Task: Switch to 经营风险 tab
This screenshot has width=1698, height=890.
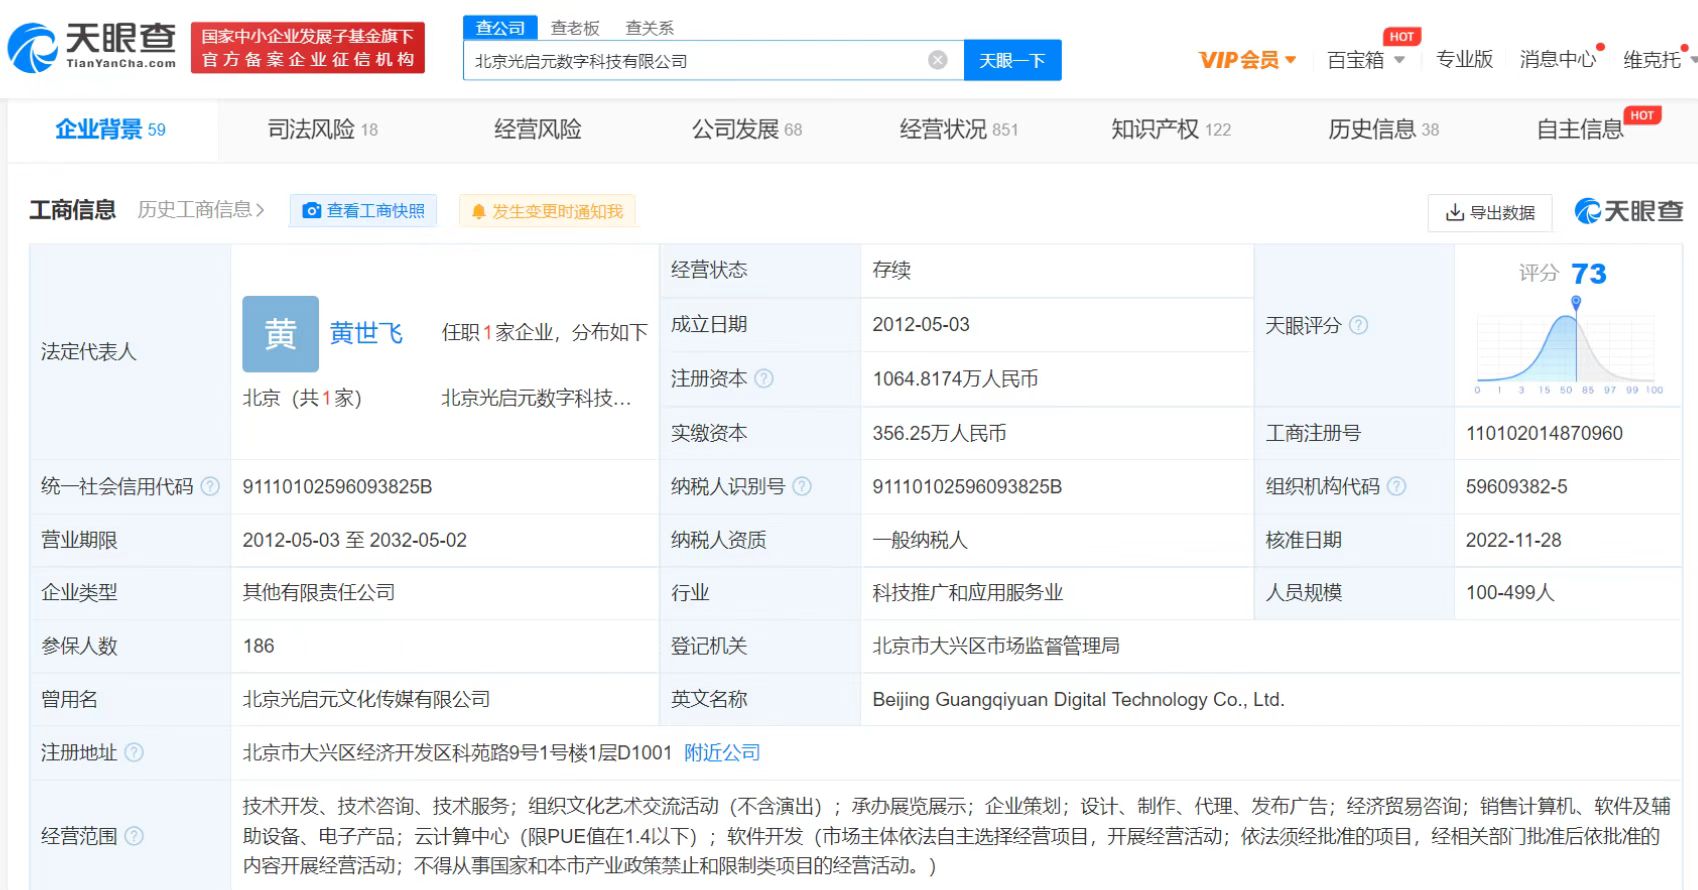Action: pos(537,129)
